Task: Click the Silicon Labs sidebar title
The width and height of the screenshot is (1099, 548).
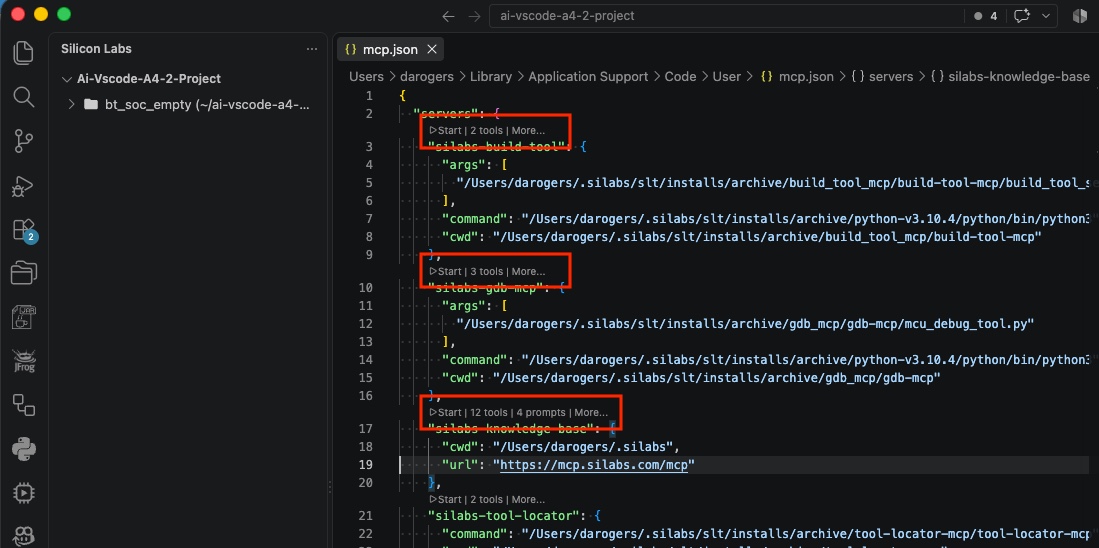Action: pyautogui.click(x=96, y=49)
